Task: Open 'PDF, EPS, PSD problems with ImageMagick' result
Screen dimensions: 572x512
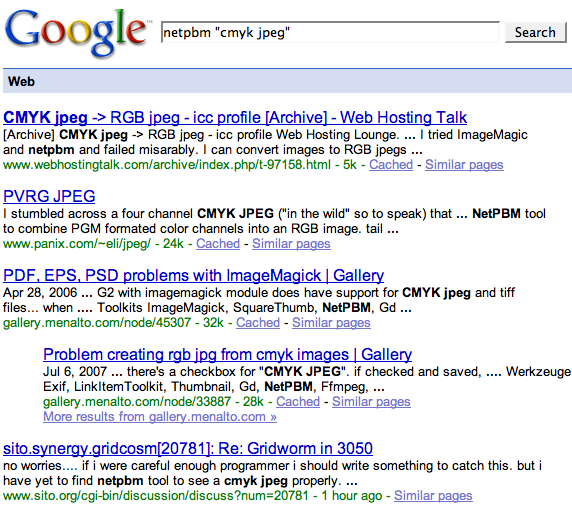Action: coord(193,275)
